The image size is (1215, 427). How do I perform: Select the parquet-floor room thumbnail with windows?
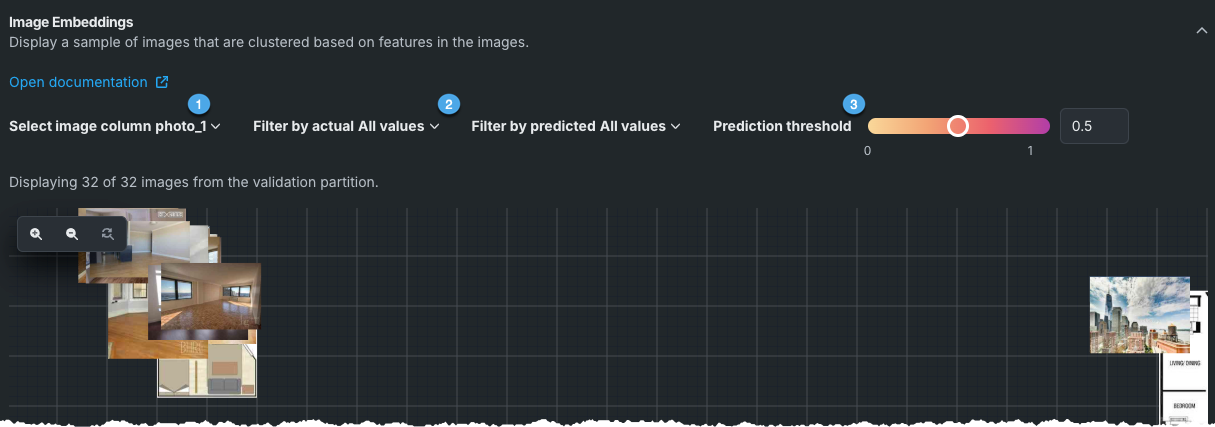click(205, 300)
